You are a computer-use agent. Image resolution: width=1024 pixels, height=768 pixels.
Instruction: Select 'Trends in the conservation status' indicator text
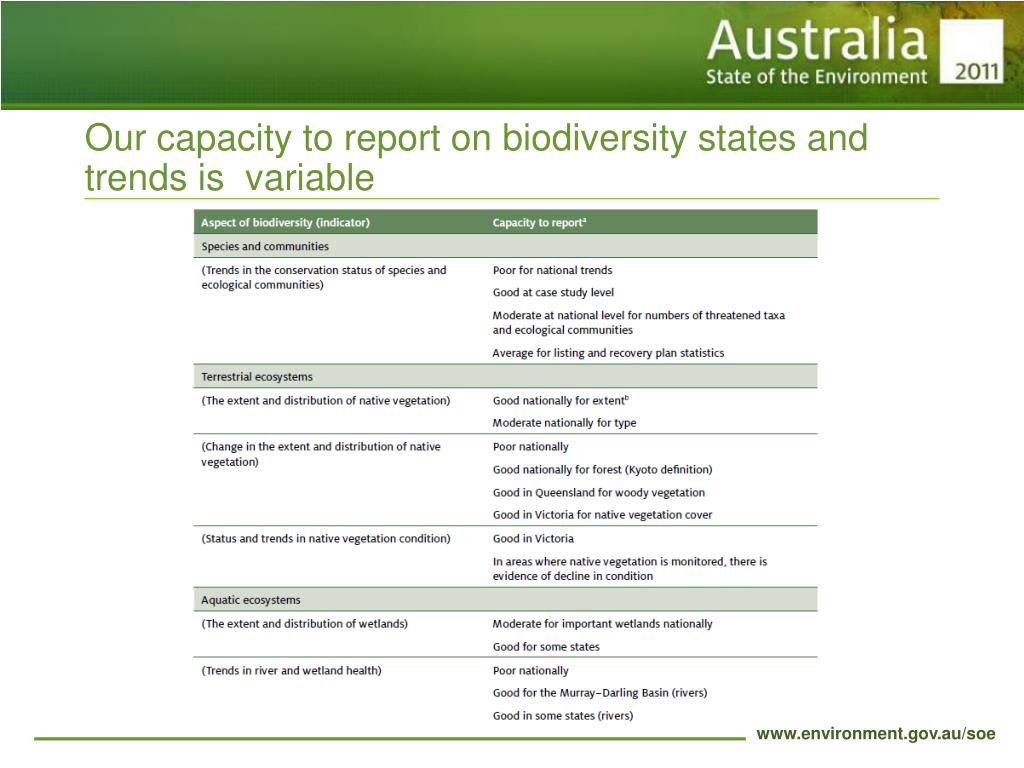pos(324,278)
